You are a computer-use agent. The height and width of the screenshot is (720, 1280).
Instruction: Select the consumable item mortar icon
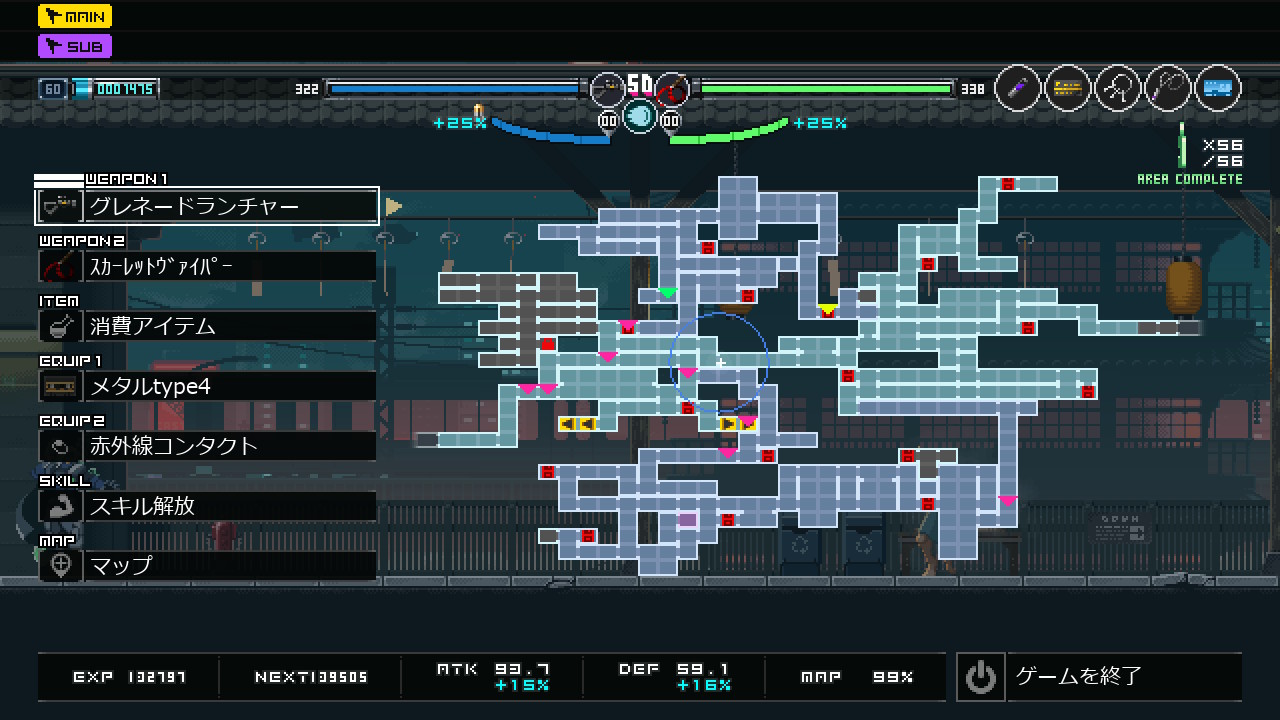click(x=59, y=326)
